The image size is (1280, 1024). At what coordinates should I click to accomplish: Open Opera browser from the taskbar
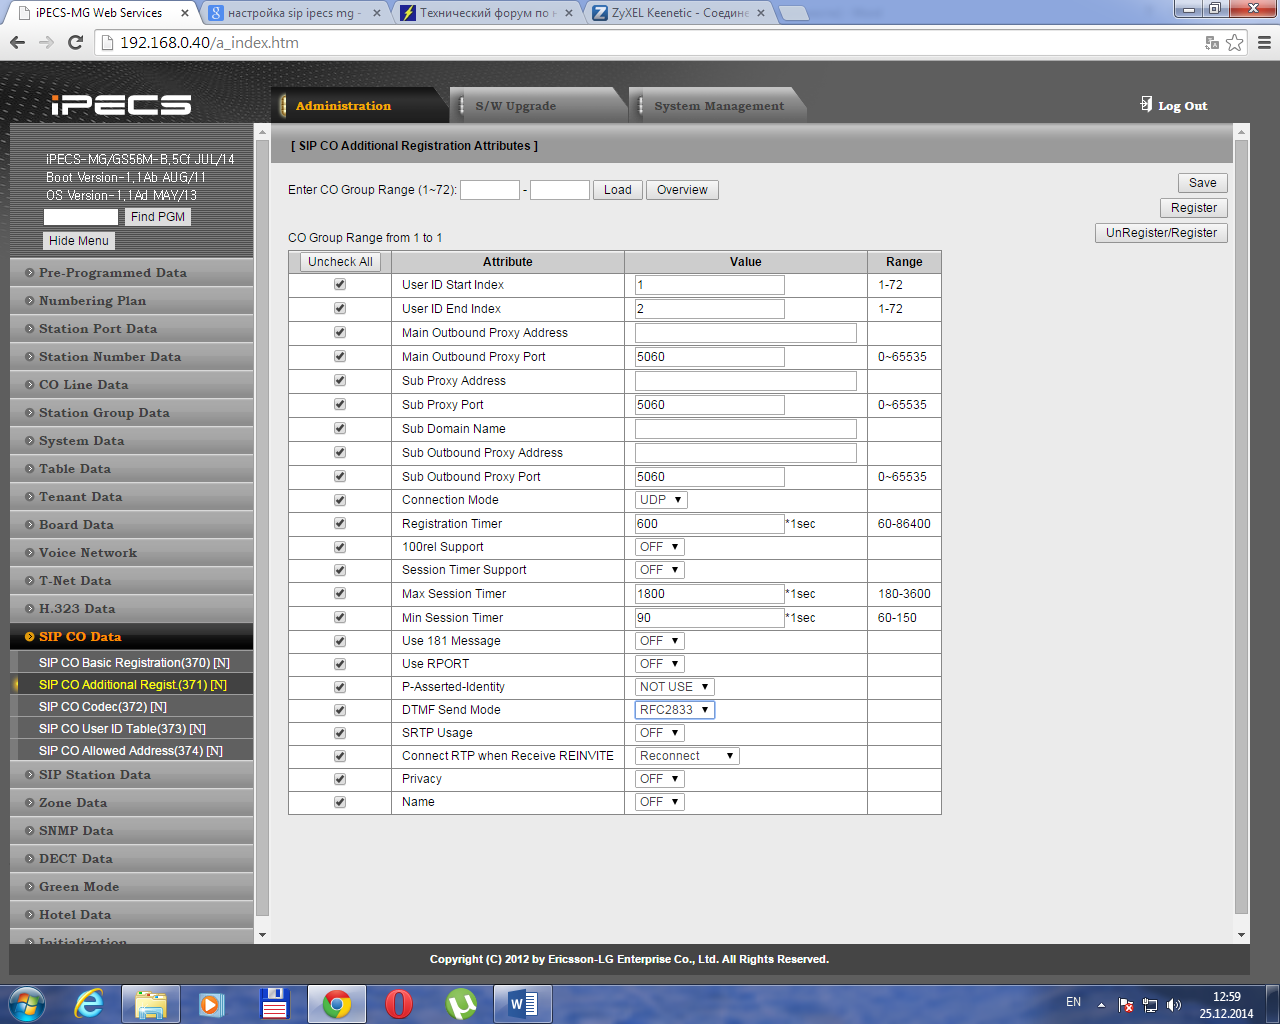[x=399, y=1003]
